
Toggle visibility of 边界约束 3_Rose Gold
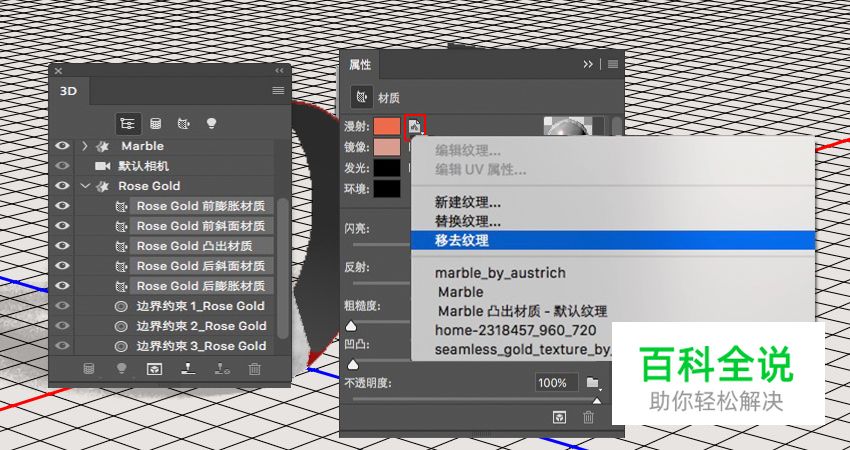coord(63,346)
